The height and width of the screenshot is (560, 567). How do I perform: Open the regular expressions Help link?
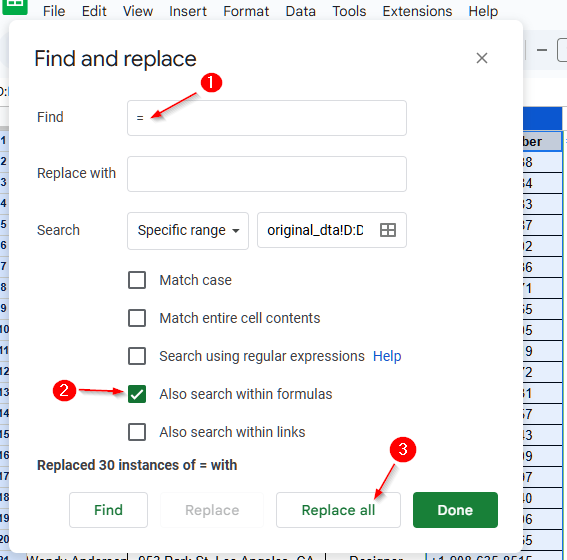[x=387, y=356]
